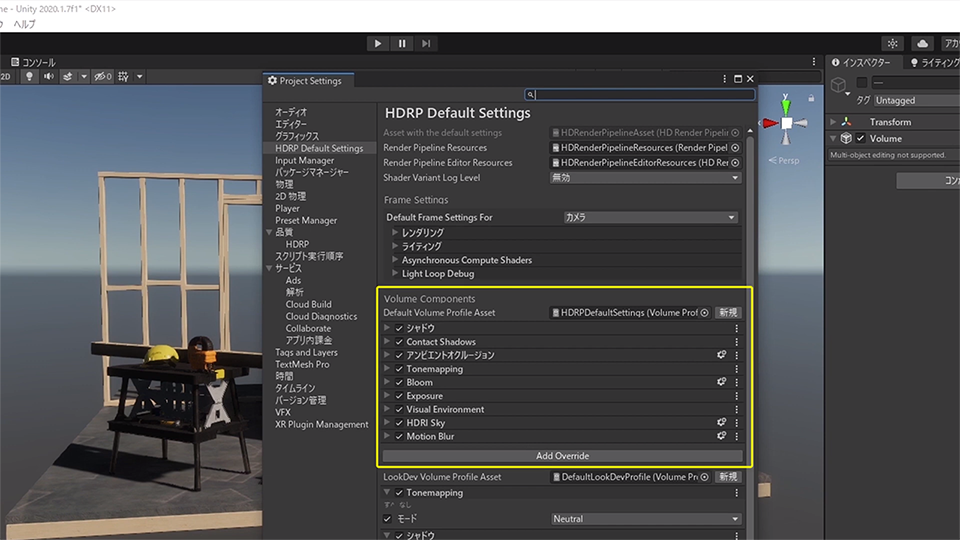
Task: Toggle scene lighting with the lightbulb icon
Action: [29, 76]
